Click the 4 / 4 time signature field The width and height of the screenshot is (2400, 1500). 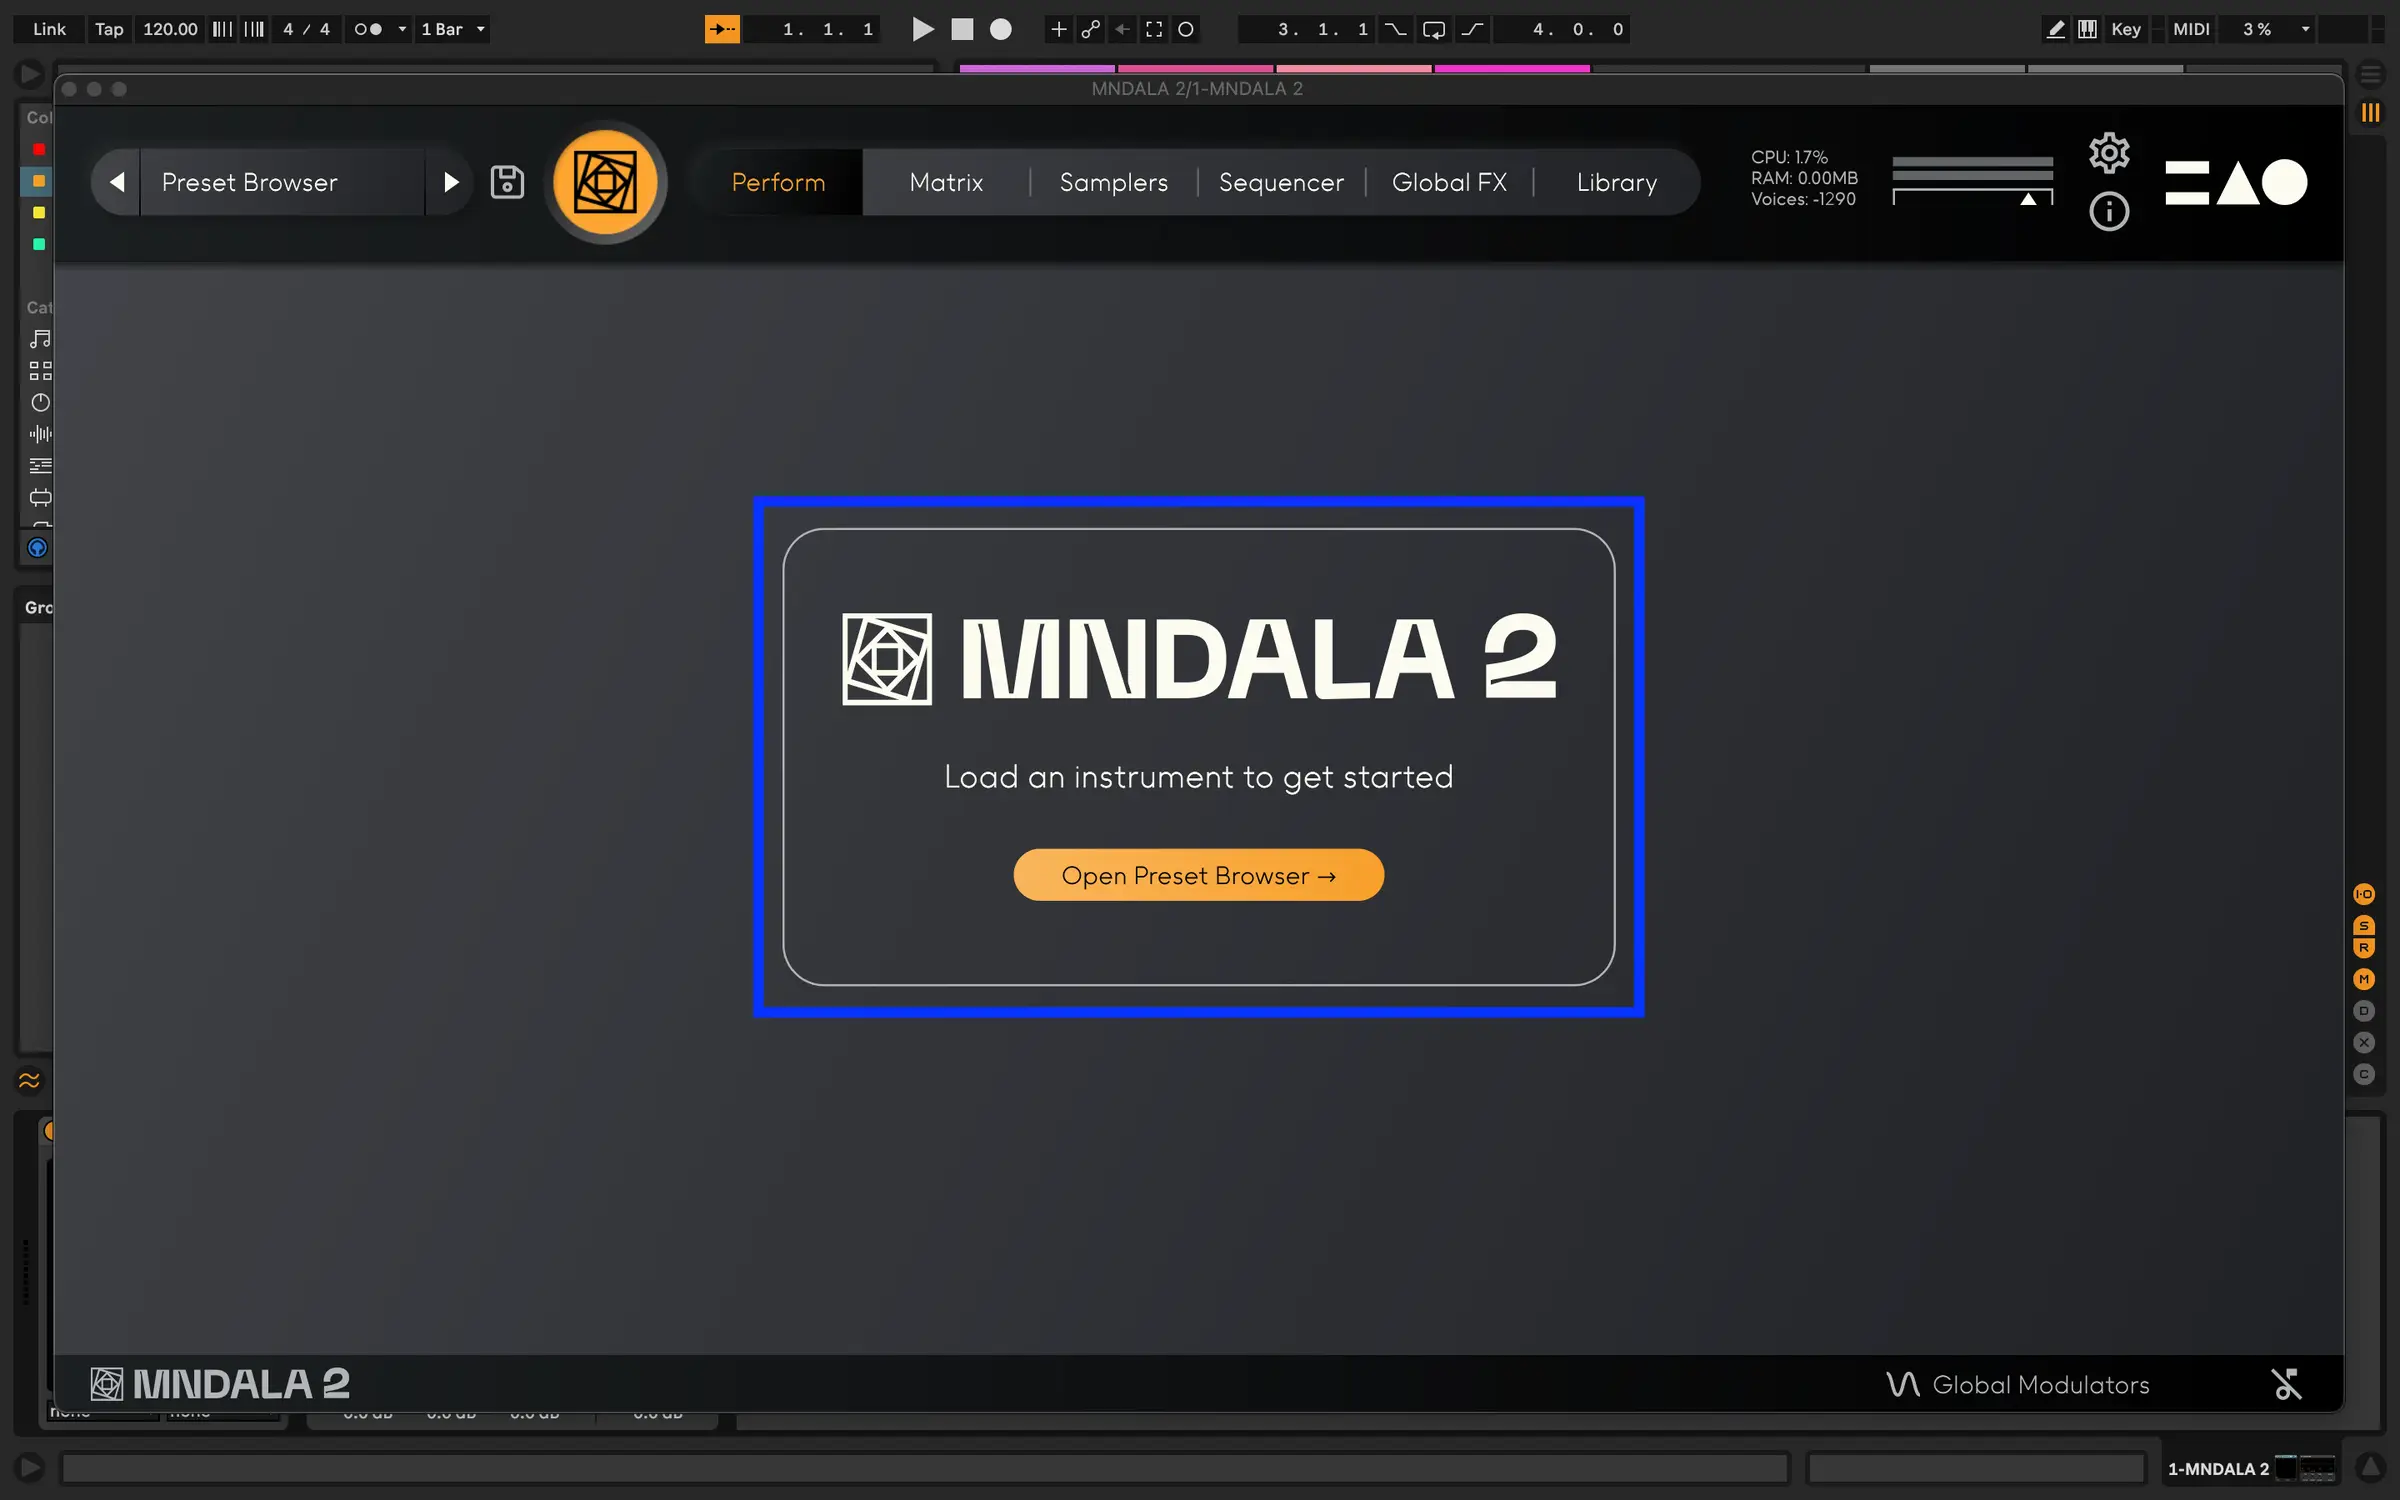[x=306, y=29]
